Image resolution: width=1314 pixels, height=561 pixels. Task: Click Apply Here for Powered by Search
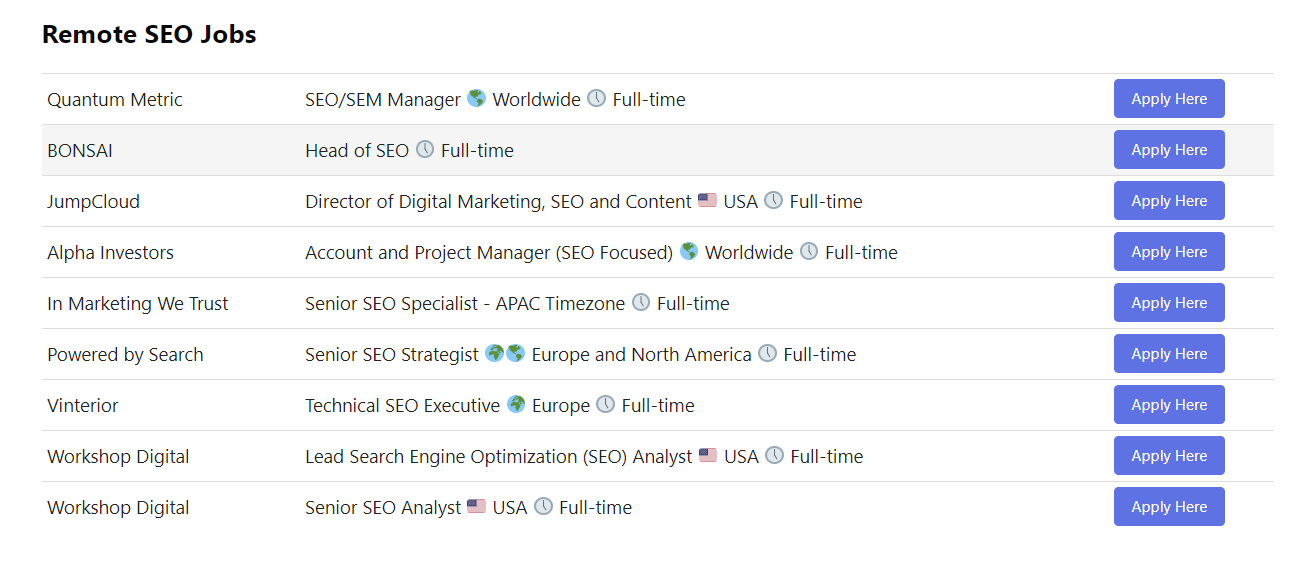[1168, 354]
